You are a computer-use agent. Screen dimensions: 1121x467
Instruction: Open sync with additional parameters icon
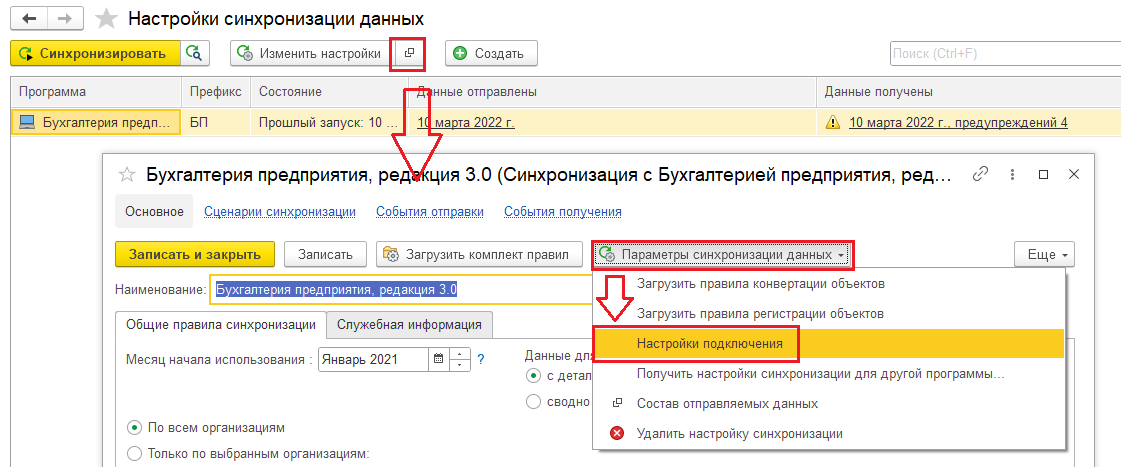click(x=194, y=53)
